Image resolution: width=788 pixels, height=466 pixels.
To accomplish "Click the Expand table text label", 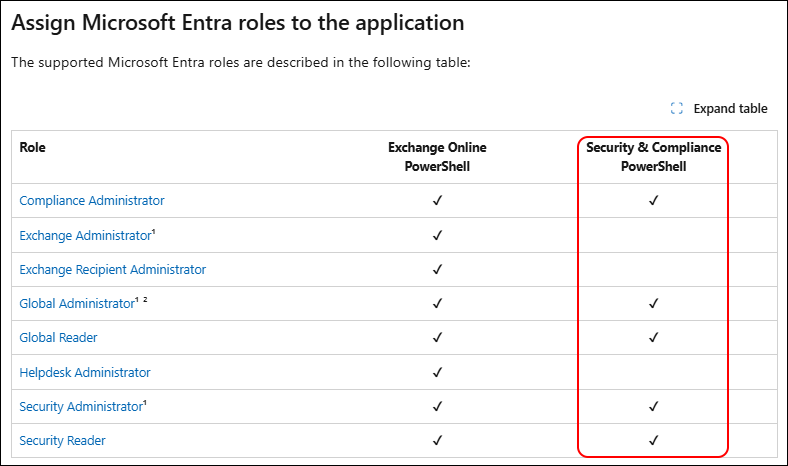I will (x=730, y=109).
